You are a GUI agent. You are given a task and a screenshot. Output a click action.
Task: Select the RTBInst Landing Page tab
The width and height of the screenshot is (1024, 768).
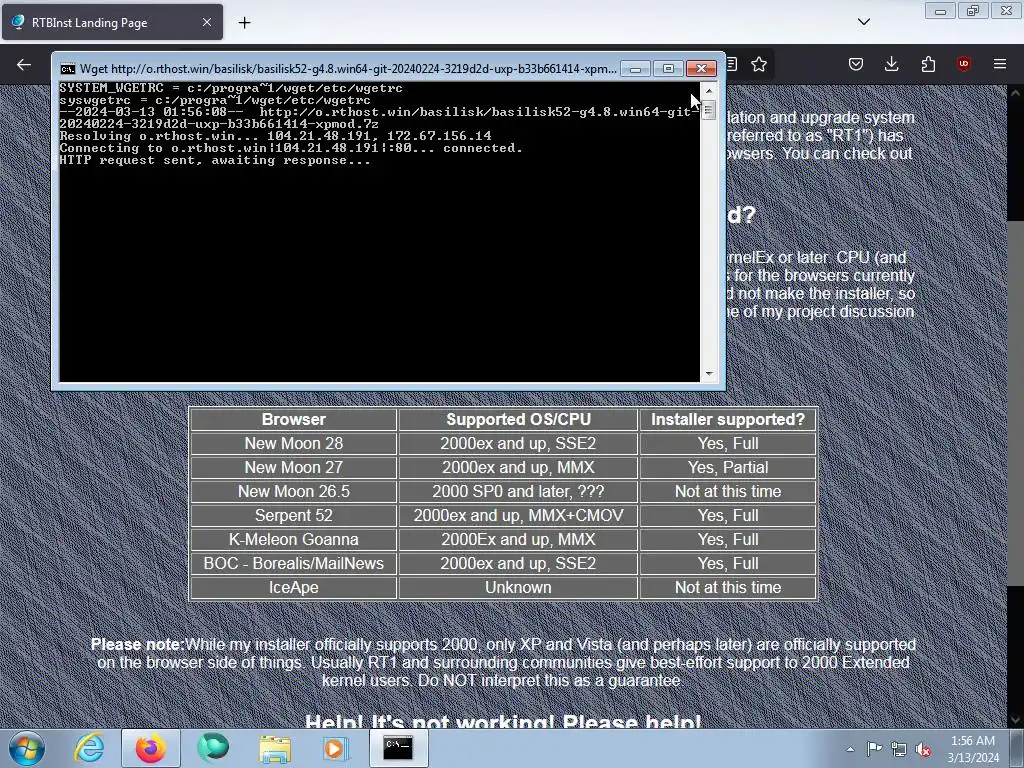(112, 22)
